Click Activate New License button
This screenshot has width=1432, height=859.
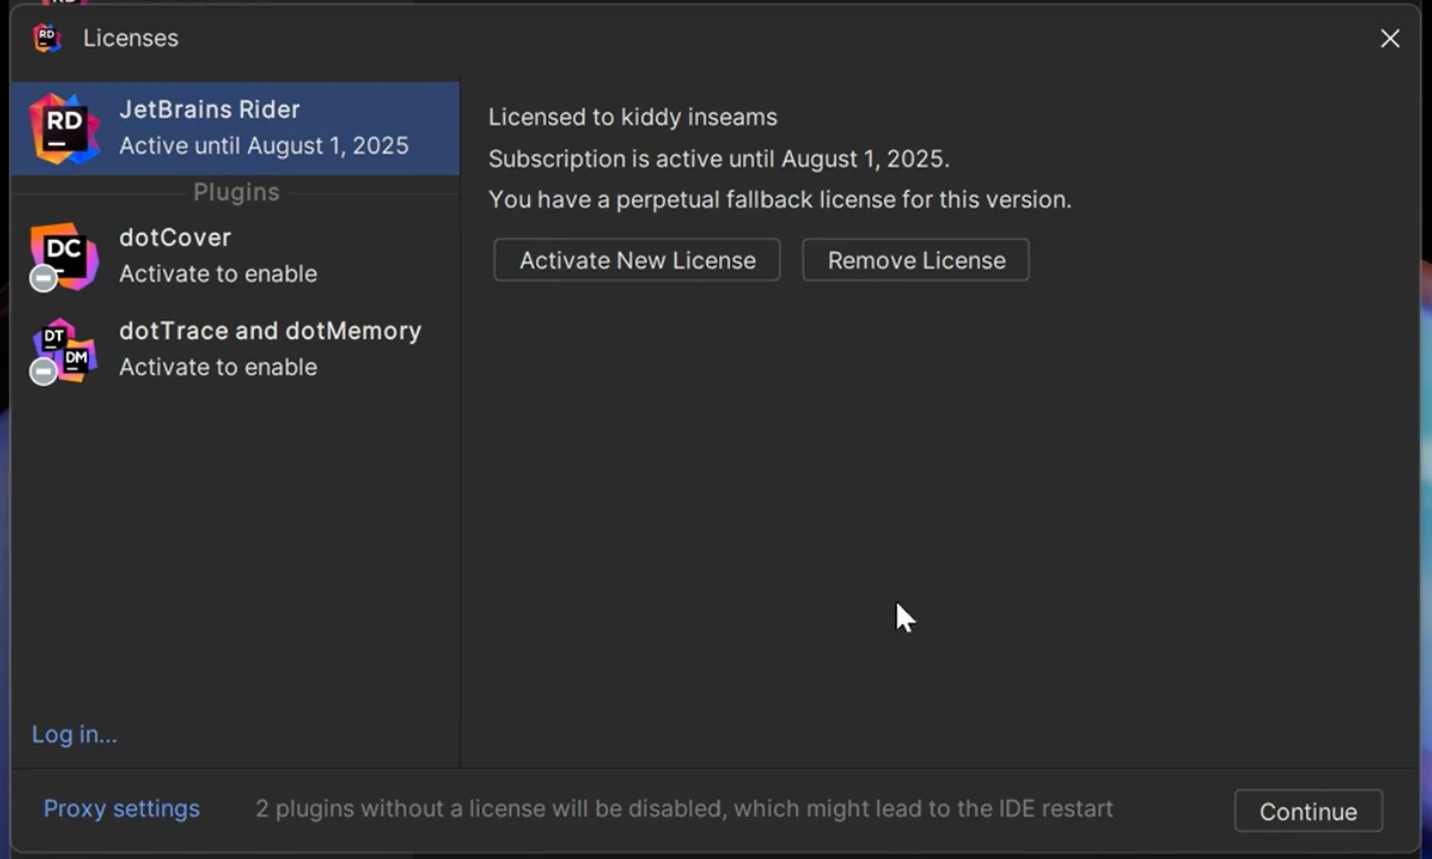(x=637, y=260)
